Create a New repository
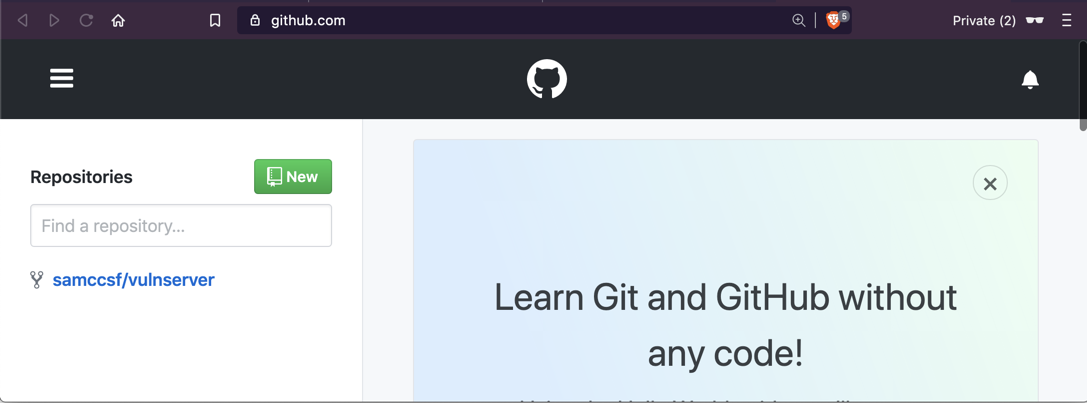1087x403 pixels. 293,177
